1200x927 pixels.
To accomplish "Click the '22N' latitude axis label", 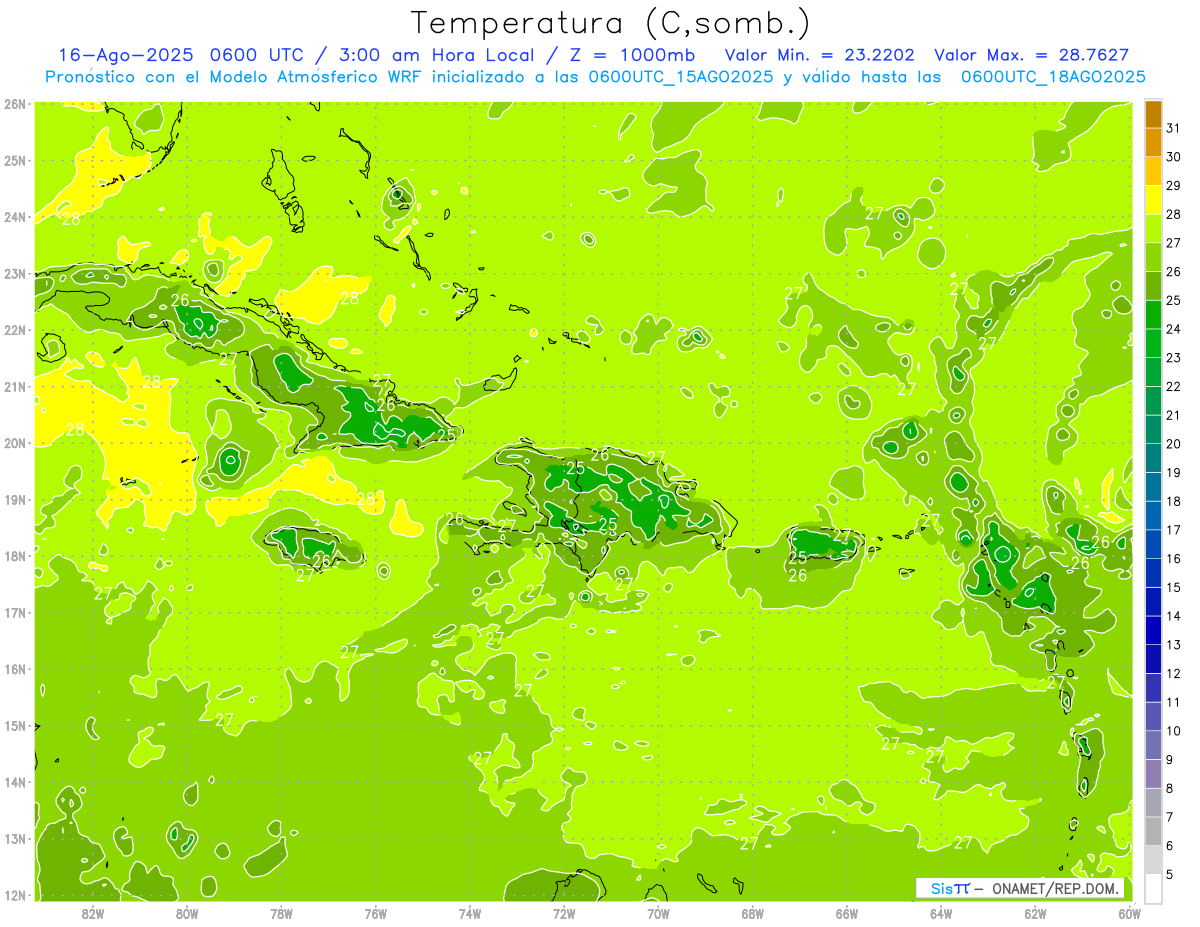I will click(14, 330).
